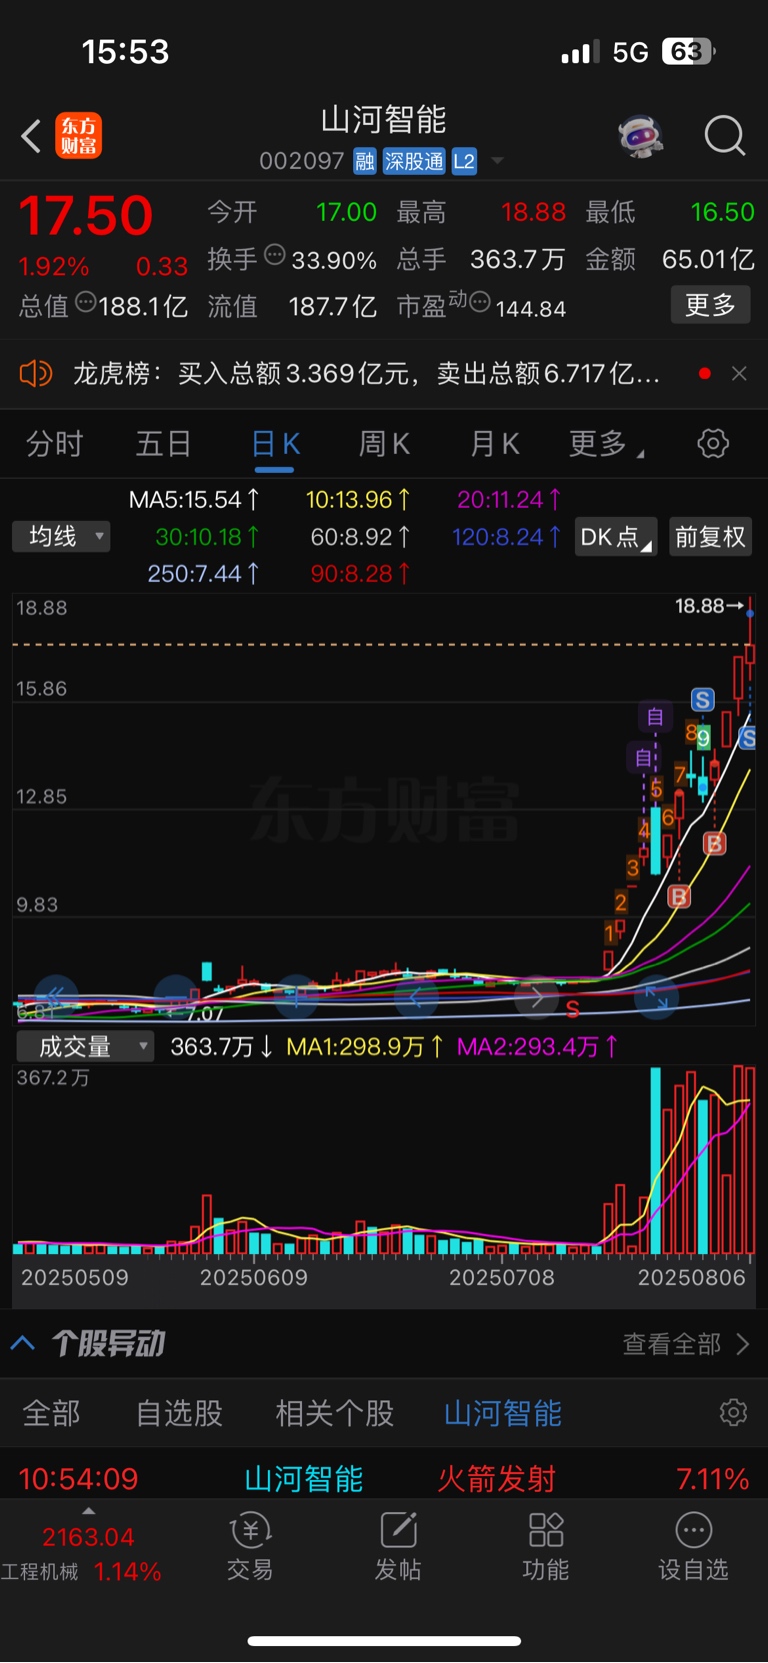This screenshot has height=1663, width=768.
Task: Open the 成交量 sub-indicator dropdown
Action: 85,1046
